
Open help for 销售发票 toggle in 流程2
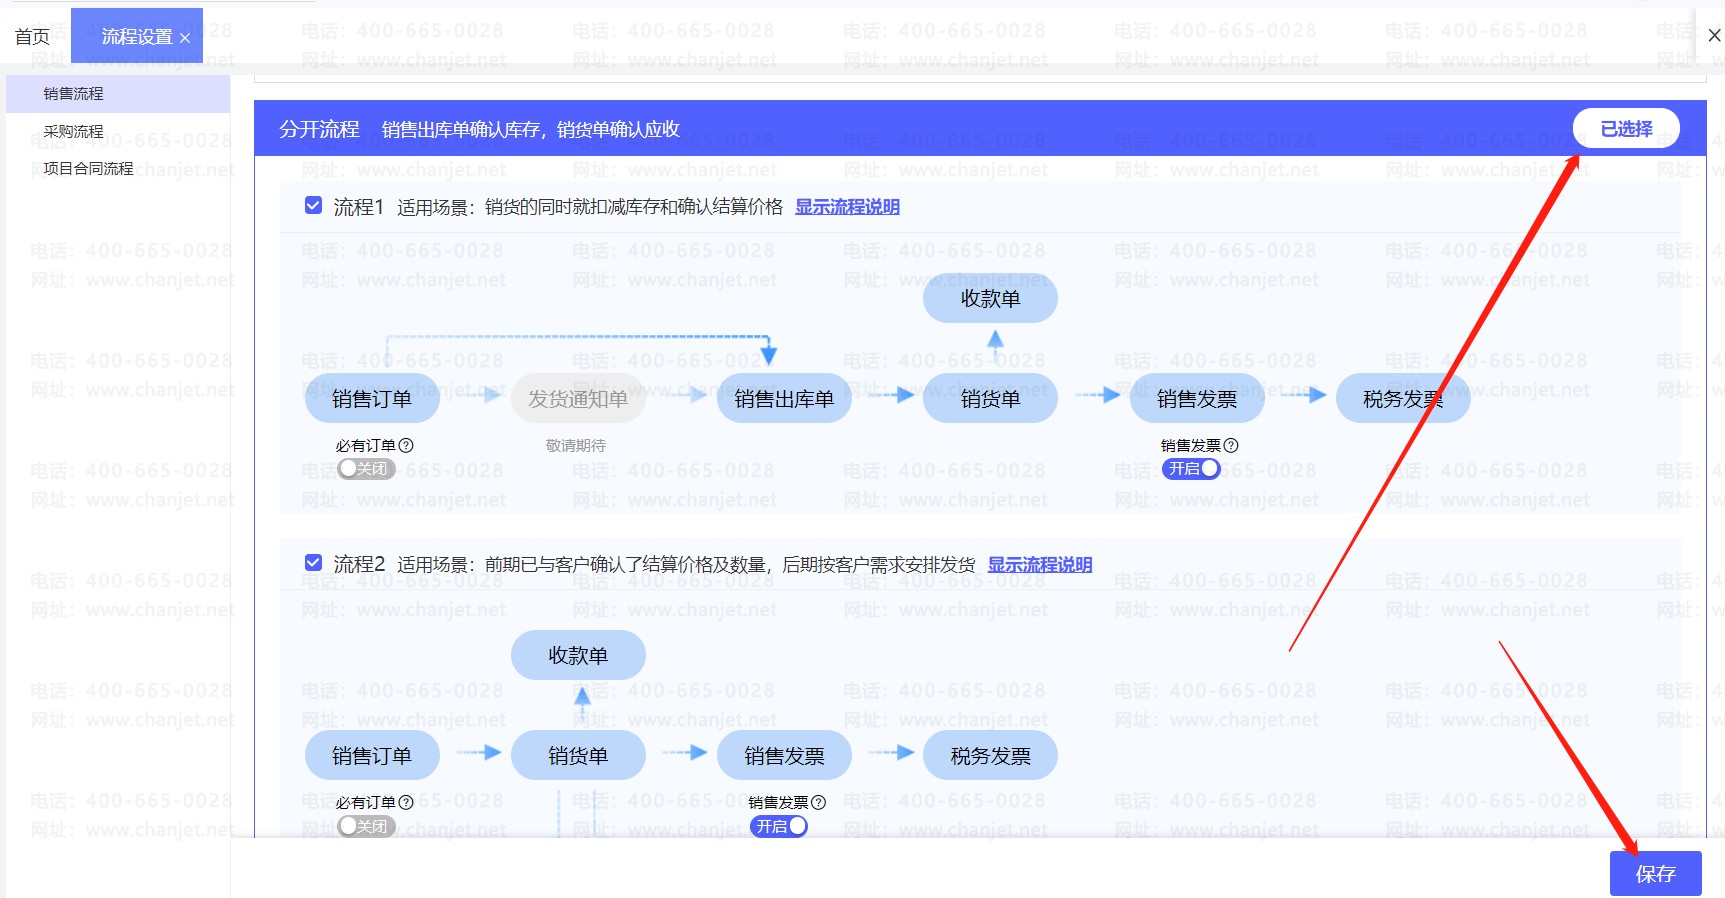click(819, 802)
